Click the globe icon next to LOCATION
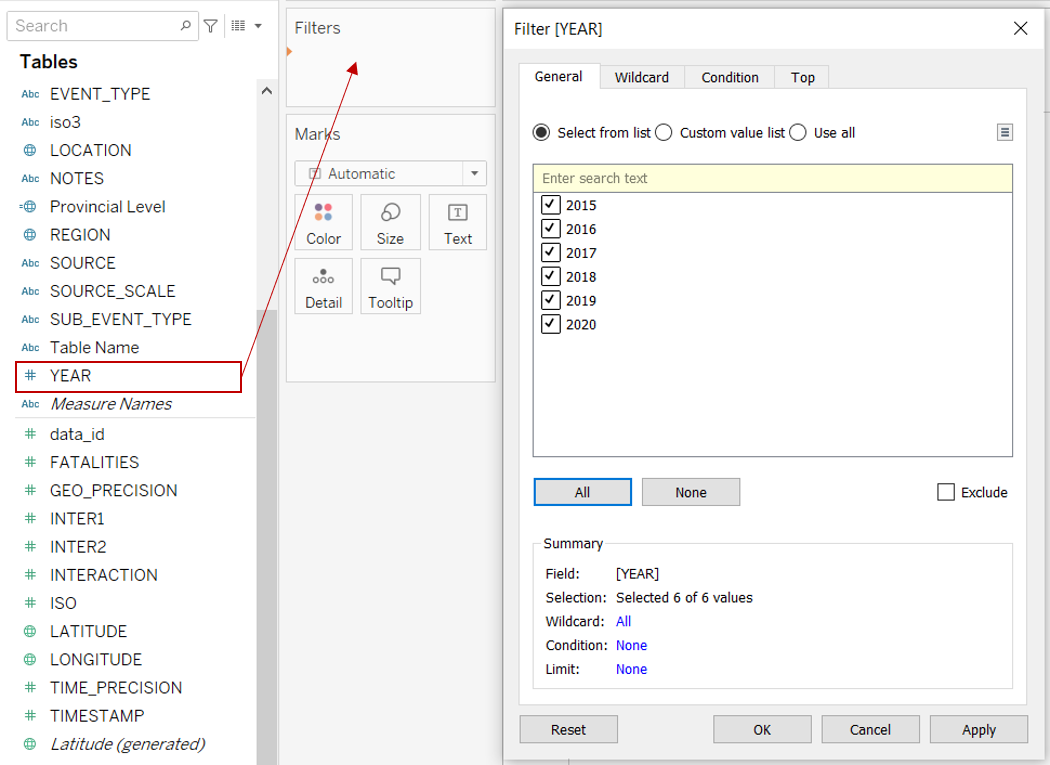The height and width of the screenshot is (765, 1050). (x=30, y=150)
